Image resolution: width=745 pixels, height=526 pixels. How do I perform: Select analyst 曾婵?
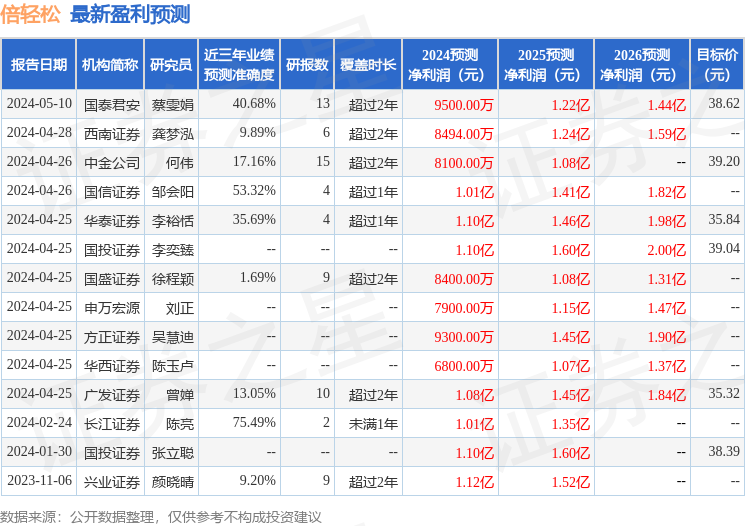tap(180, 395)
